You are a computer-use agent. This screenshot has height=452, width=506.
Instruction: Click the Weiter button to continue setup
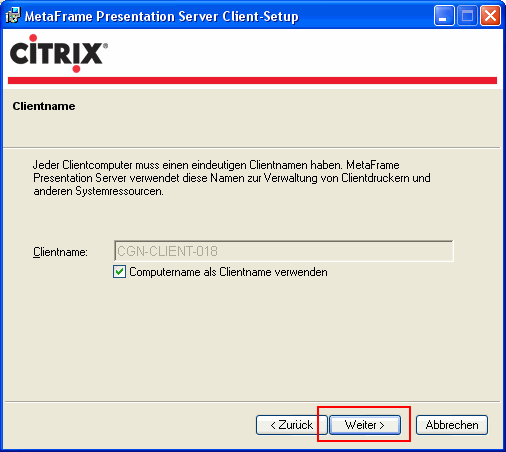click(365, 425)
